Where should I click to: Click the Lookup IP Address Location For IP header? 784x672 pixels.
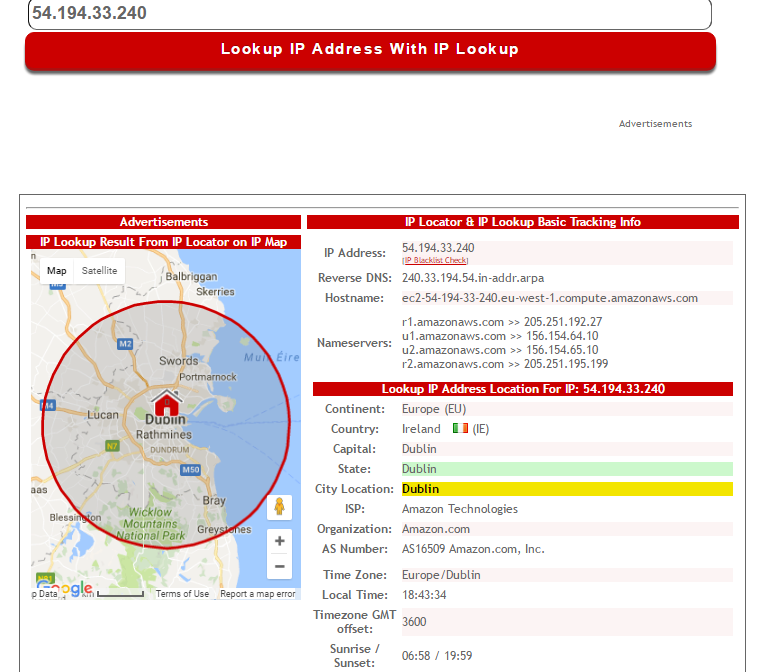click(522, 389)
